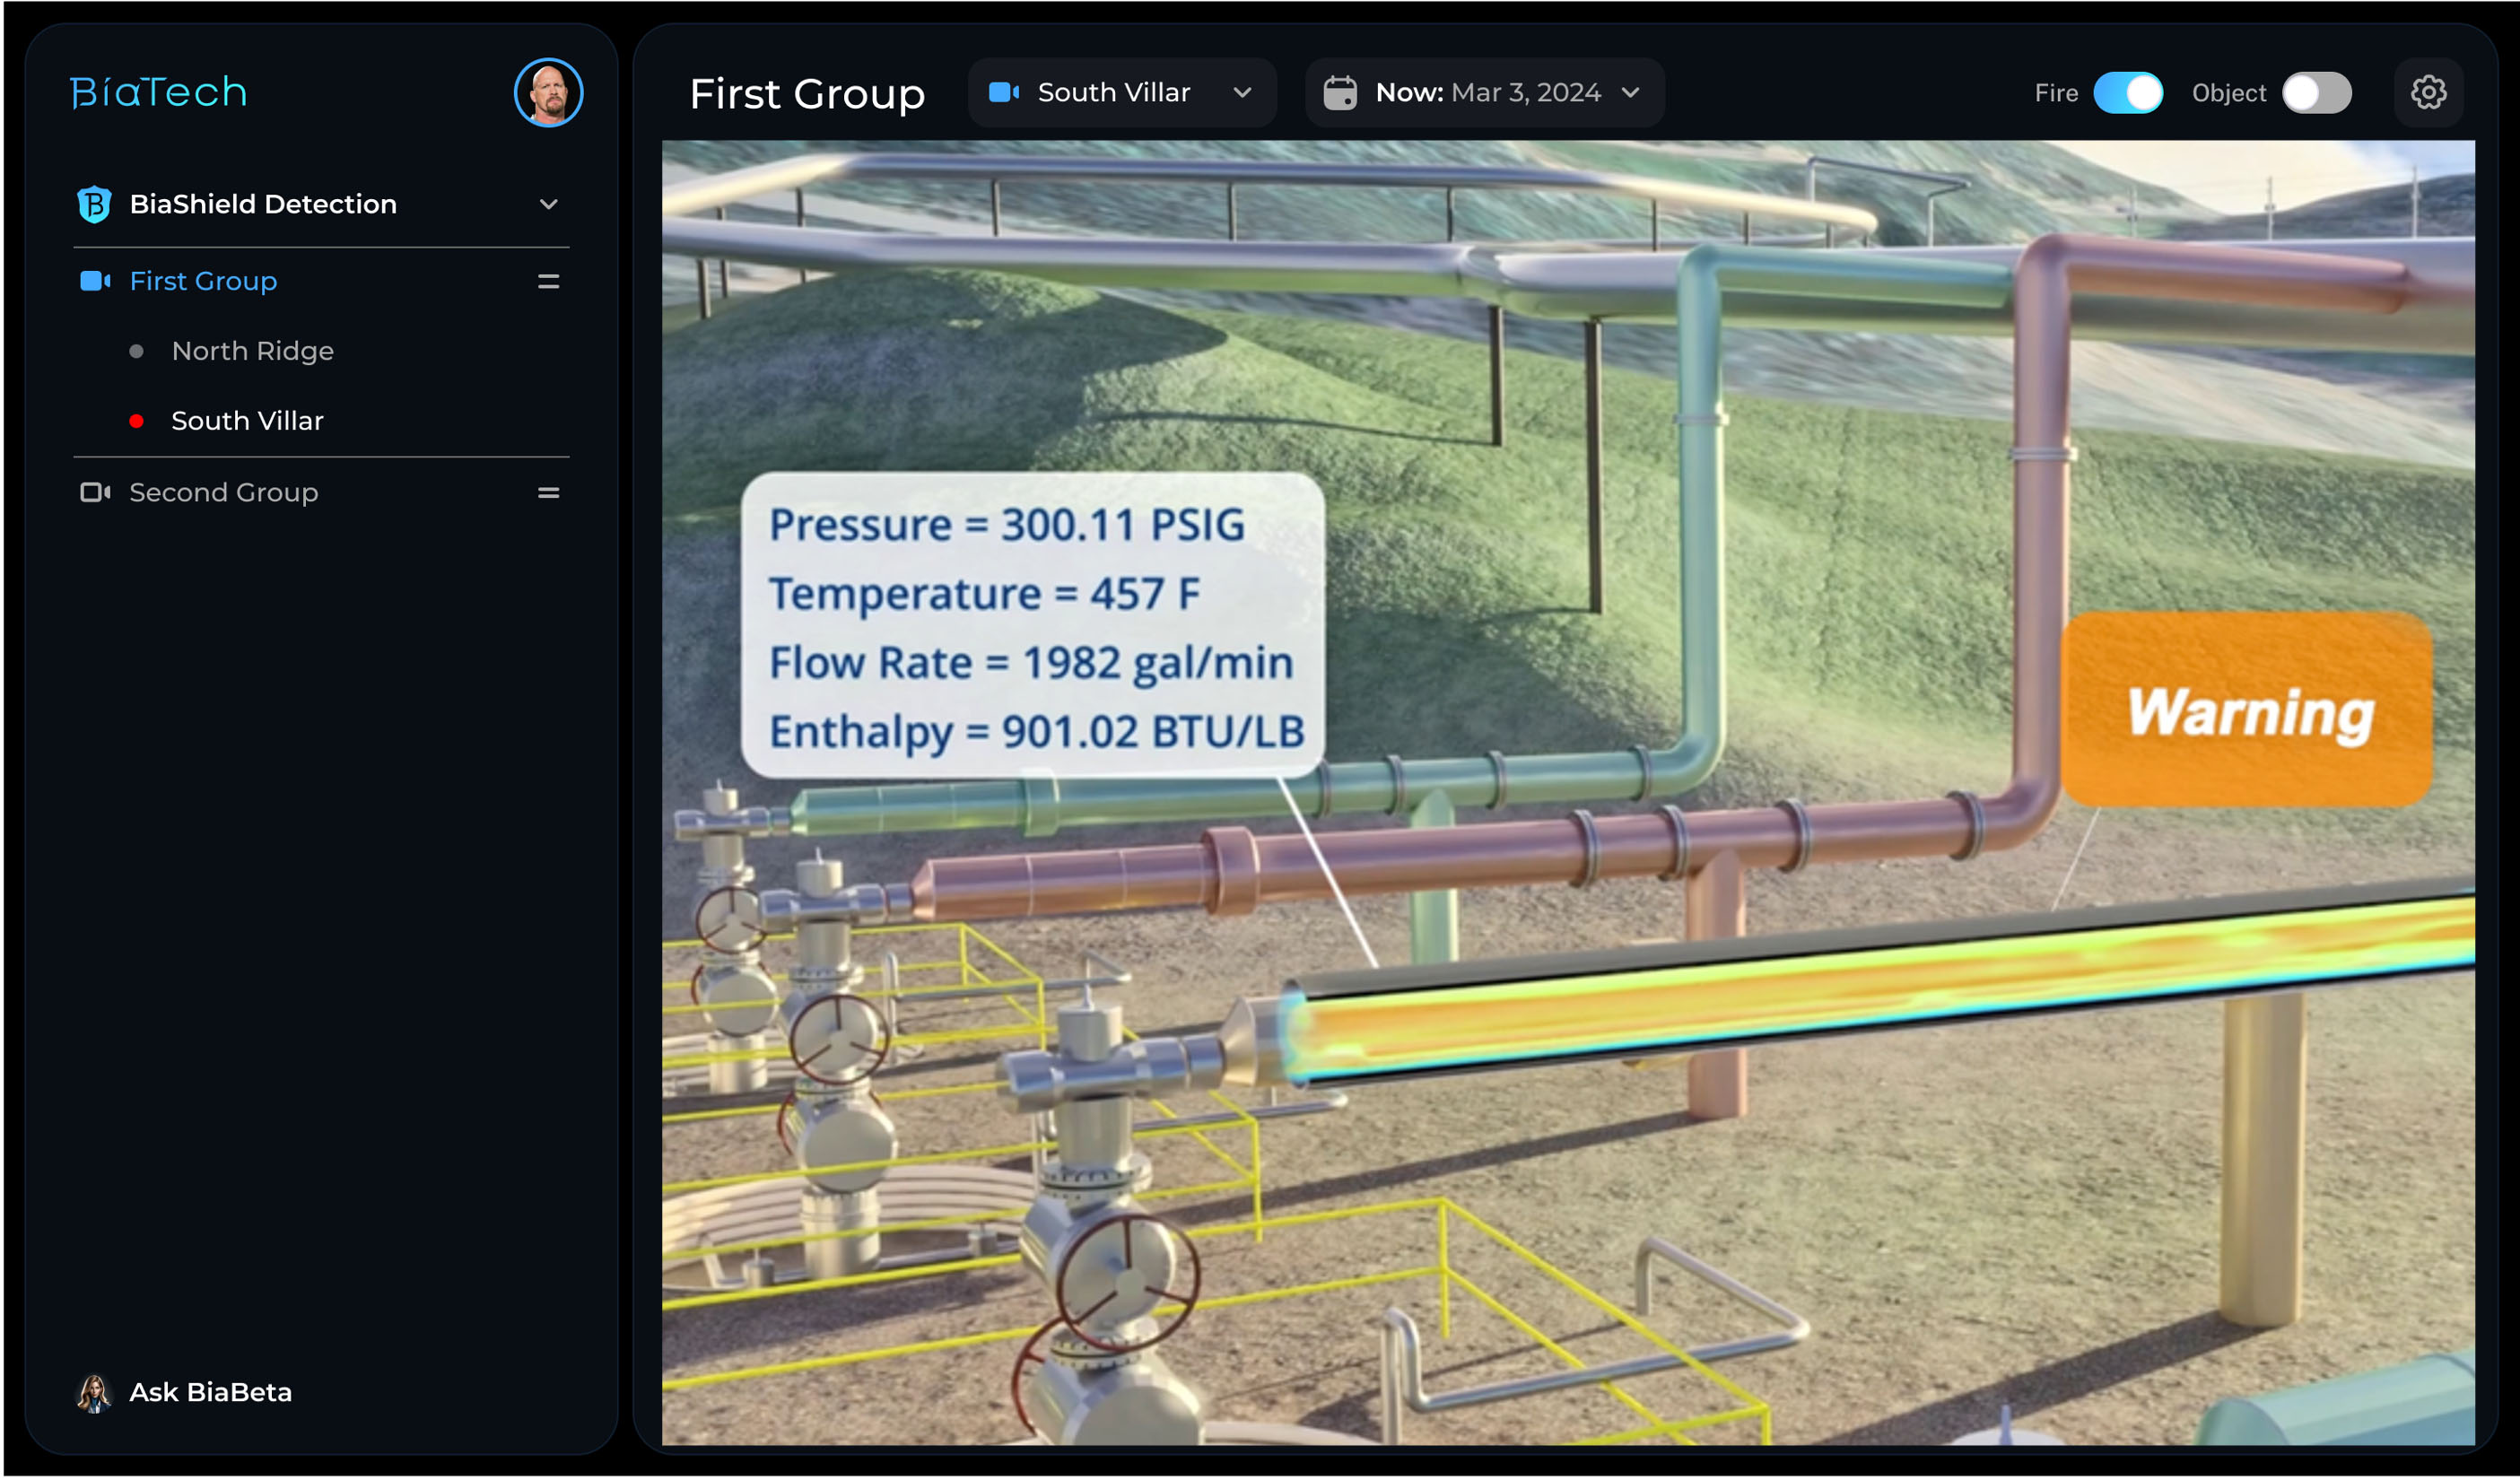Disable the Fire detection toggle
2520x1480 pixels.
[x=2128, y=93]
